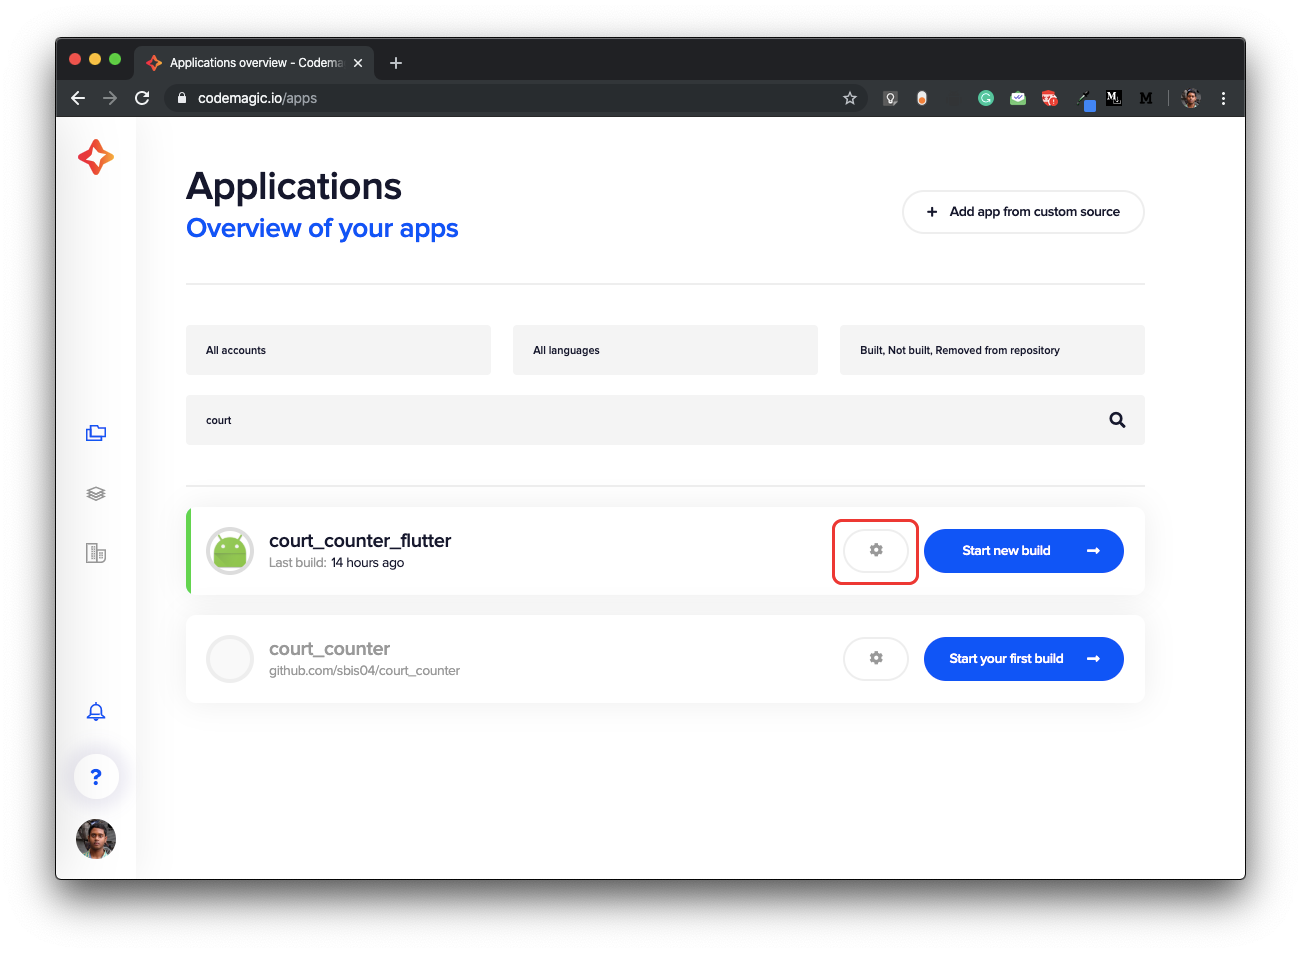Open the Chrome profile avatar

point(1191,98)
